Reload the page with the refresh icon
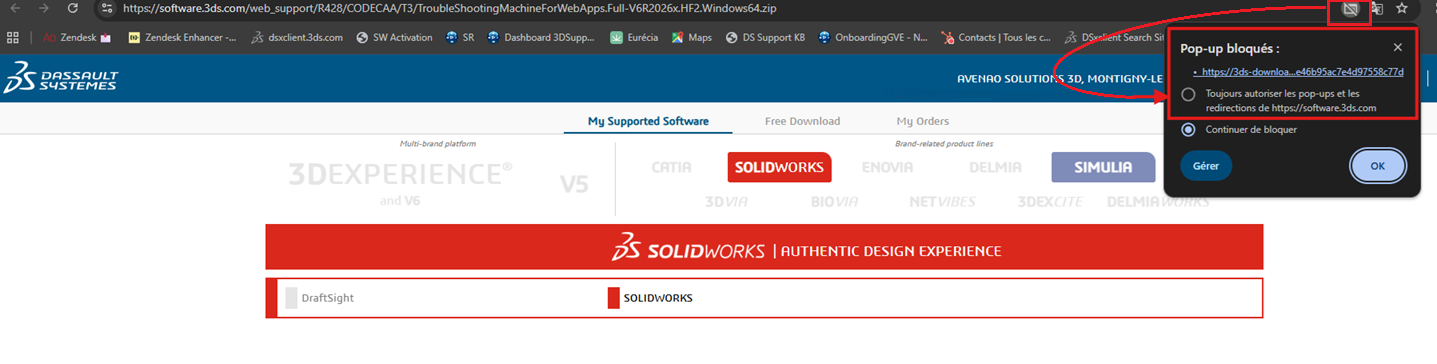 point(73,8)
